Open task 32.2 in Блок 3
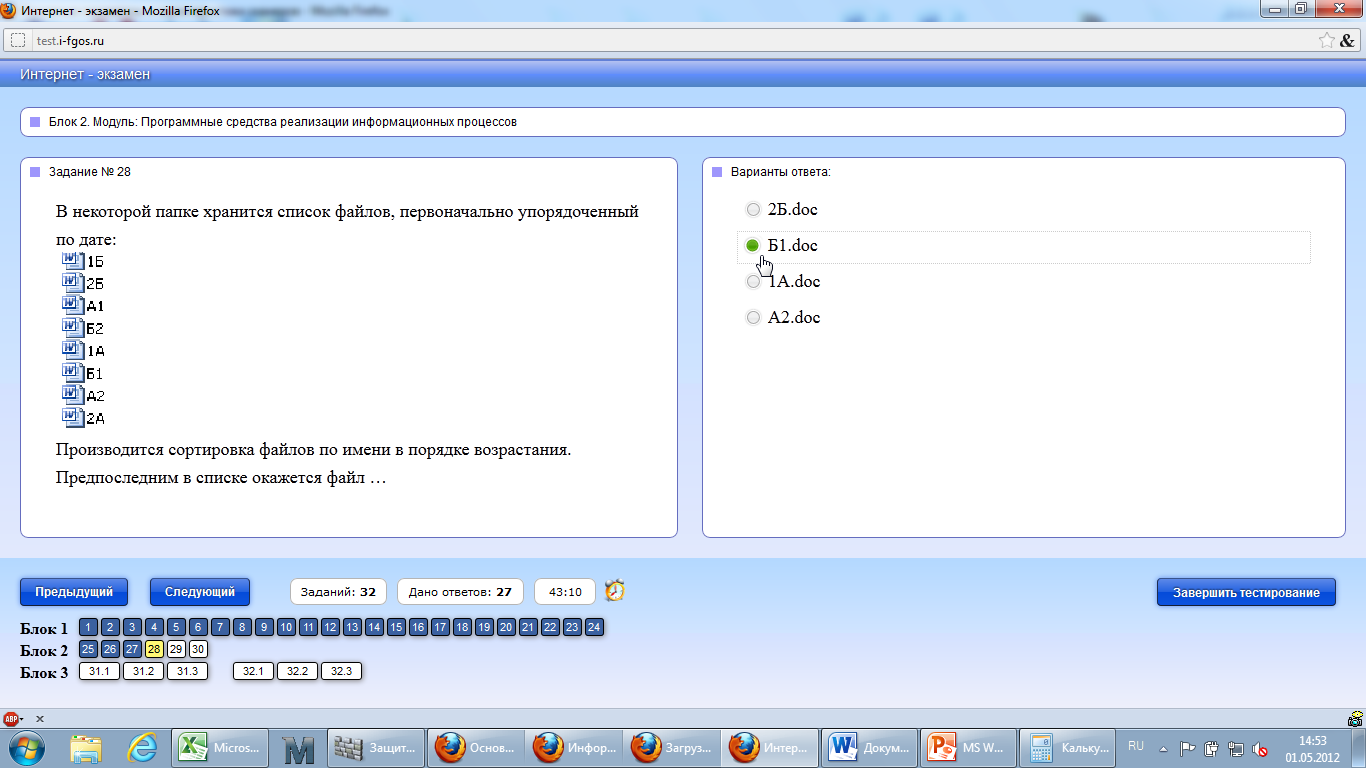 (x=297, y=672)
